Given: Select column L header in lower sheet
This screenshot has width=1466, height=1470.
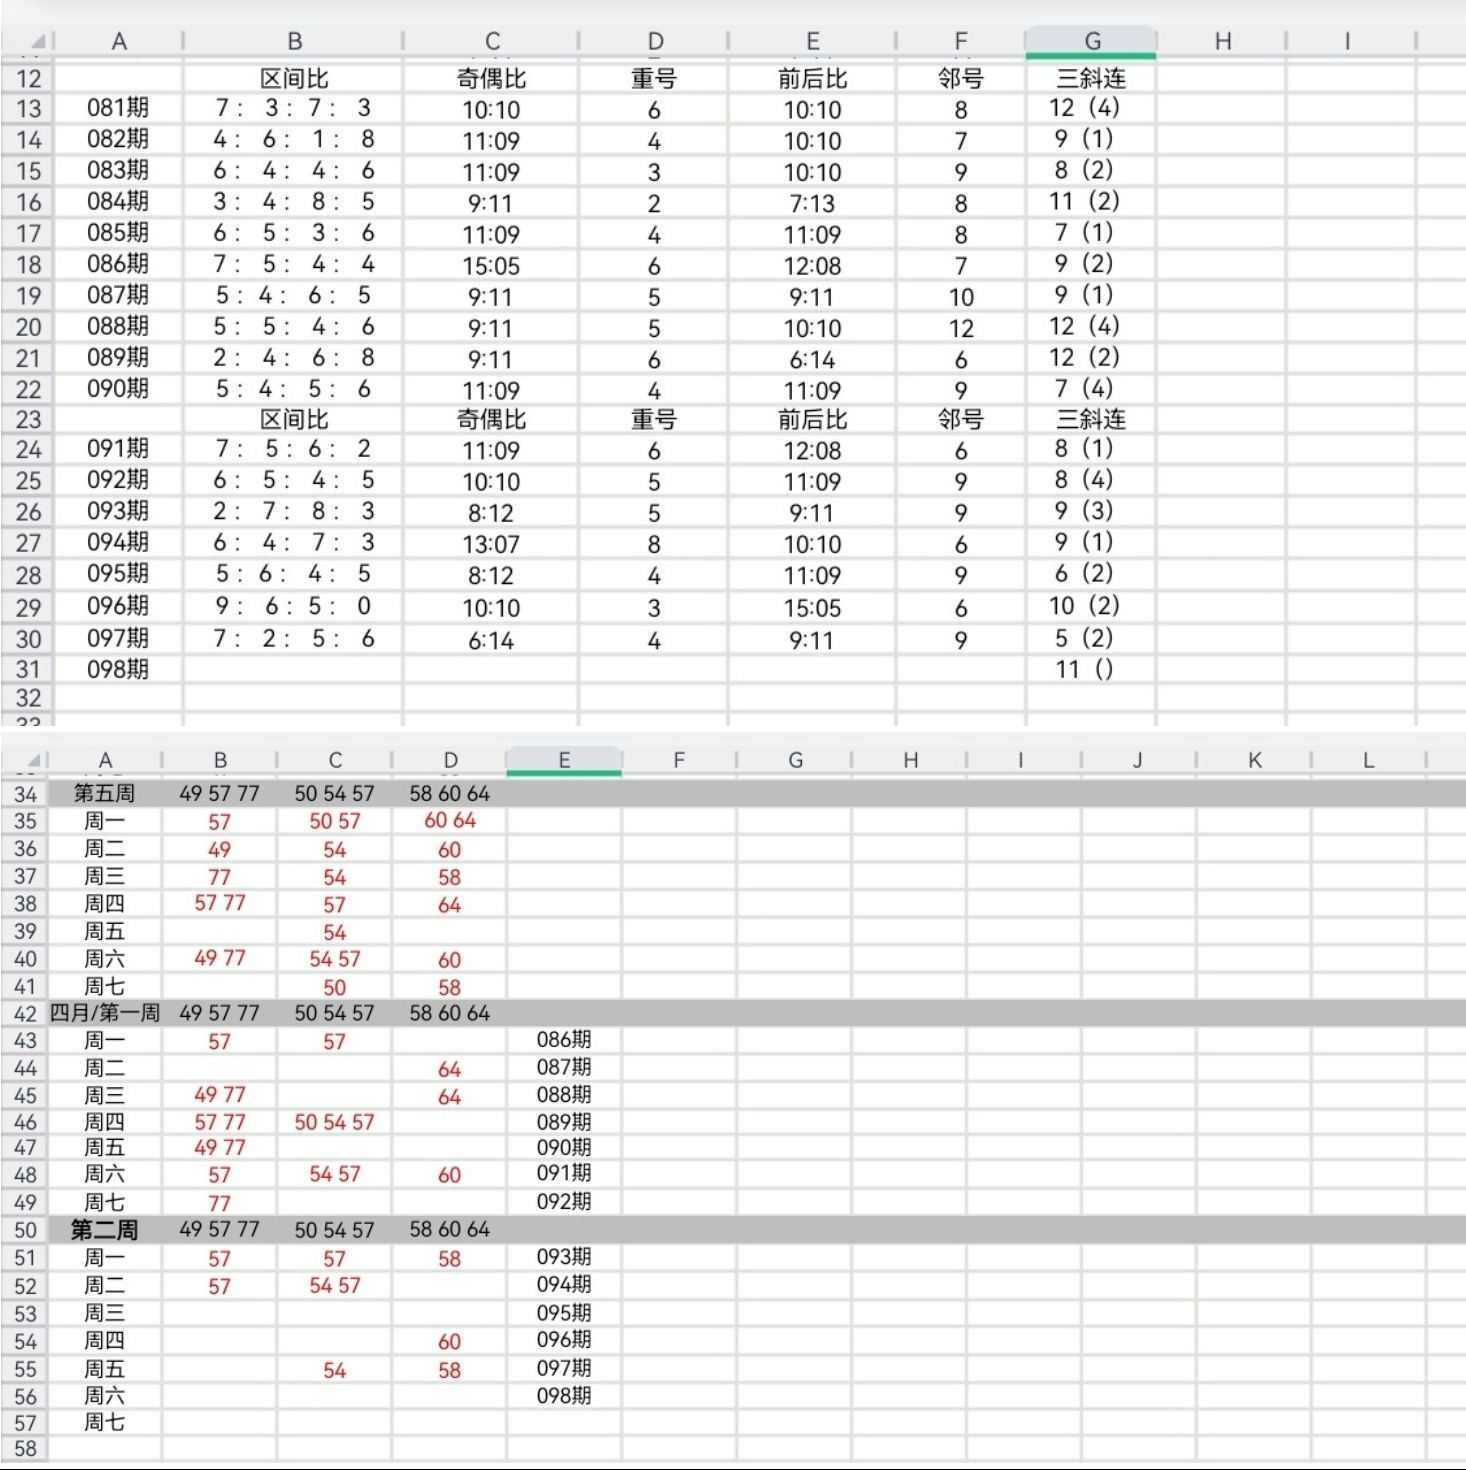Looking at the screenshot, I should click(1368, 761).
